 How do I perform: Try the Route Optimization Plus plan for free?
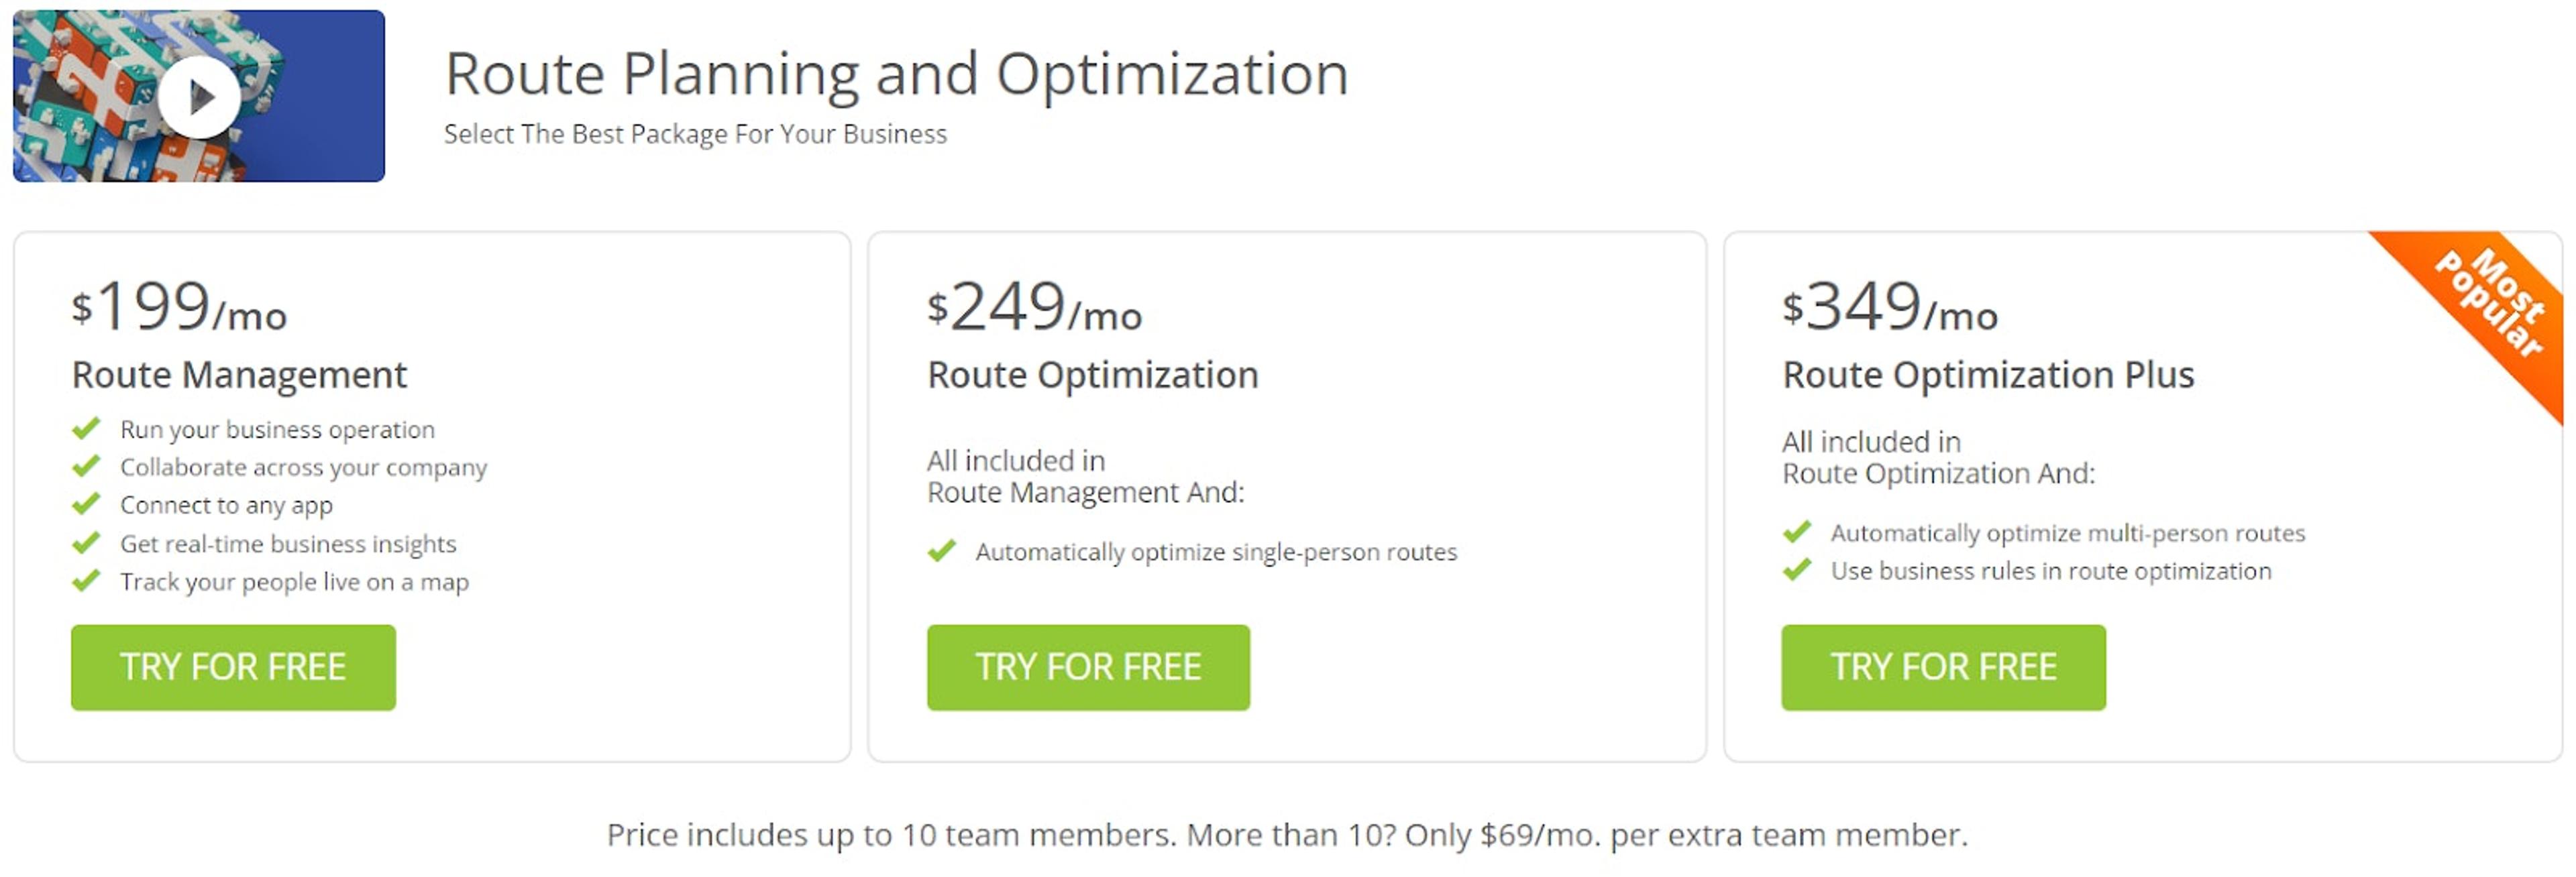(1944, 667)
